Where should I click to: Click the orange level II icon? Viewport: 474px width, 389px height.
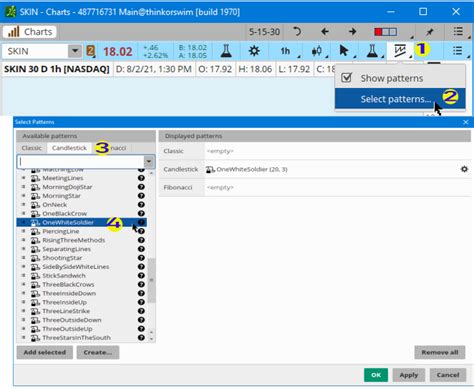coord(91,51)
